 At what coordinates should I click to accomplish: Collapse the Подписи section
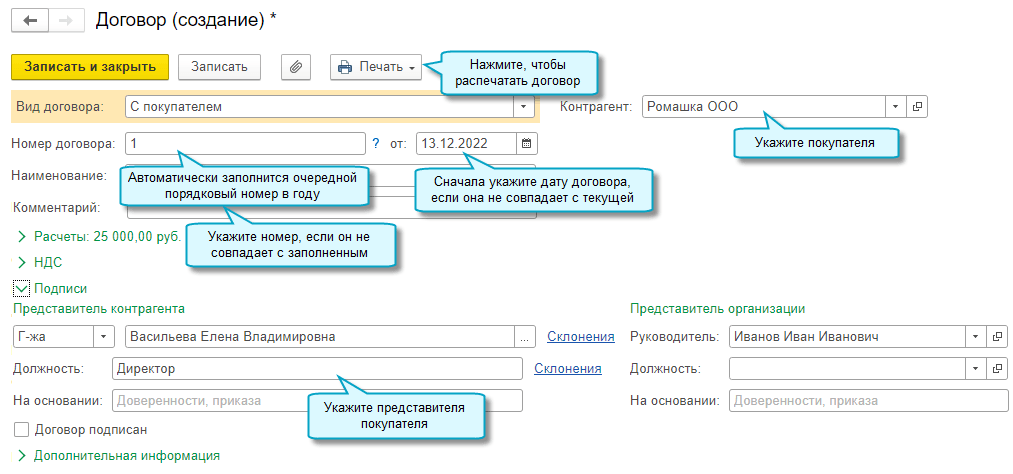coord(22,288)
